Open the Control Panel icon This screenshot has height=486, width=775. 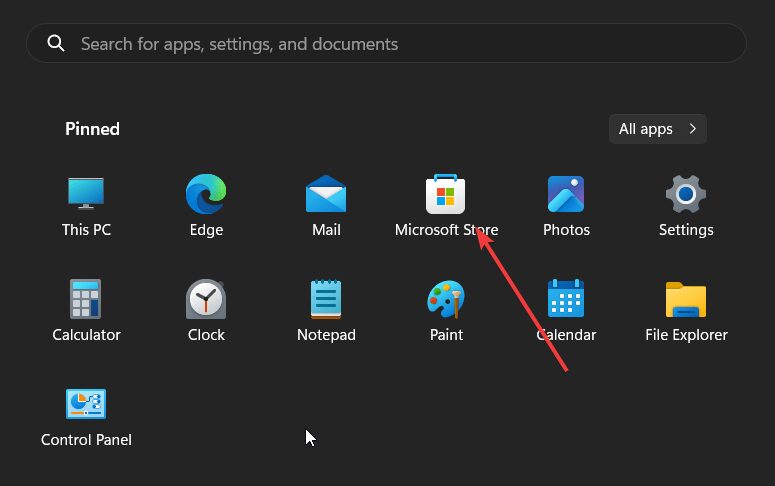tap(86, 404)
